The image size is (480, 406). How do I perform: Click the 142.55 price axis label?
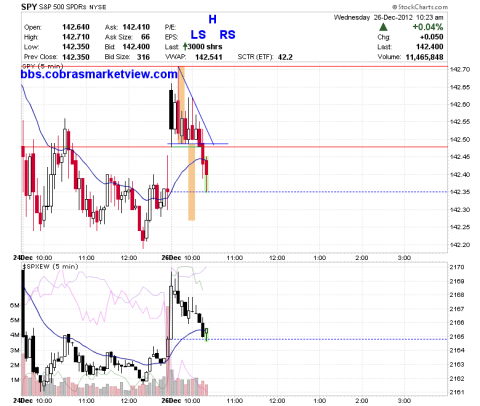tap(460, 122)
